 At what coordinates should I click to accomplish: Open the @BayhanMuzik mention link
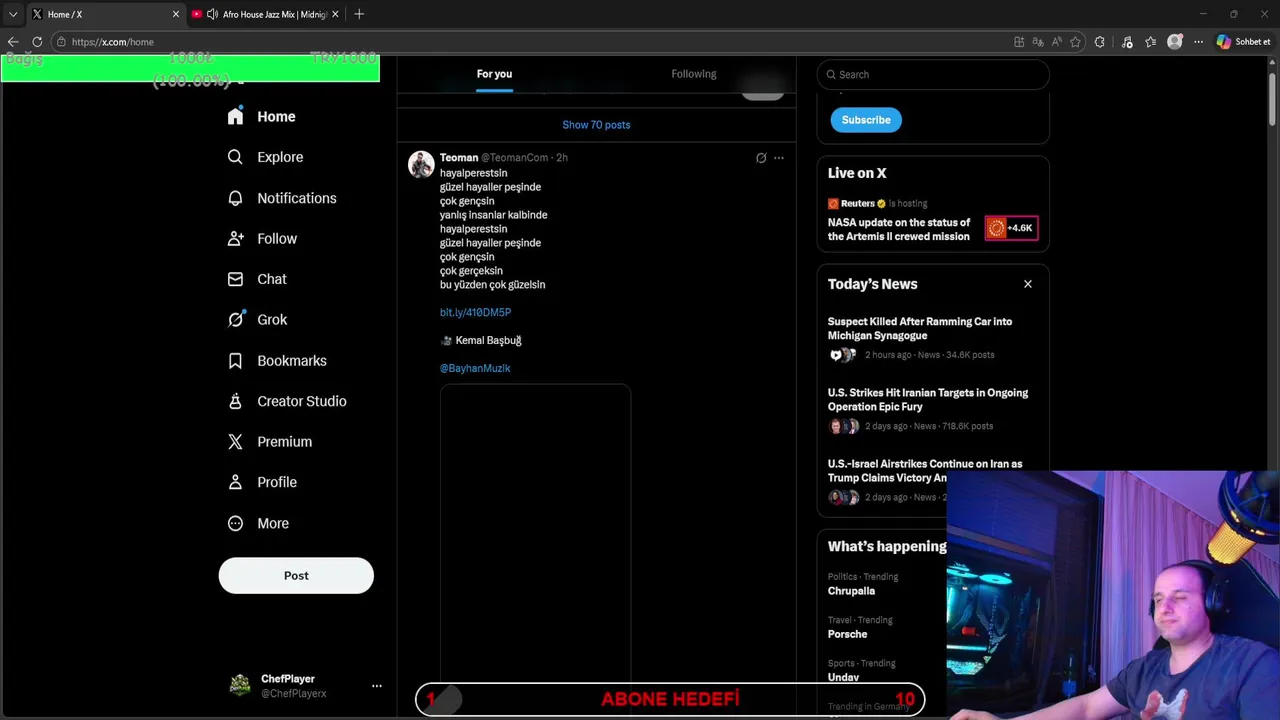pyautogui.click(x=475, y=368)
